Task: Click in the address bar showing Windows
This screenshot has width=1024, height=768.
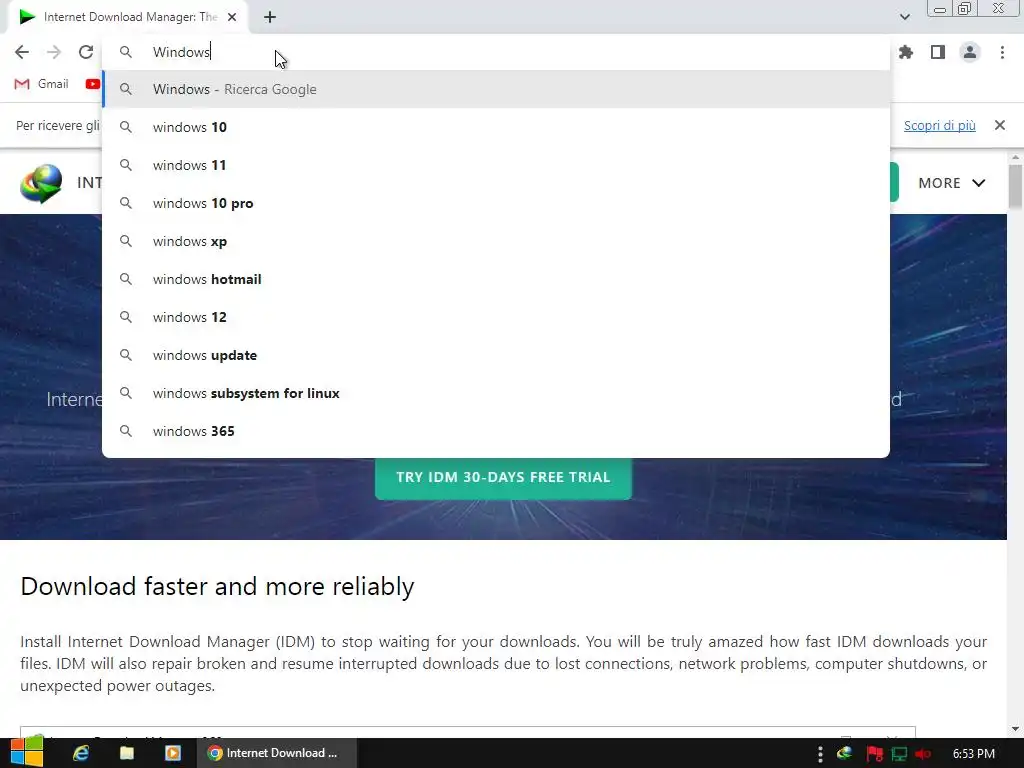Action: click(x=496, y=52)
